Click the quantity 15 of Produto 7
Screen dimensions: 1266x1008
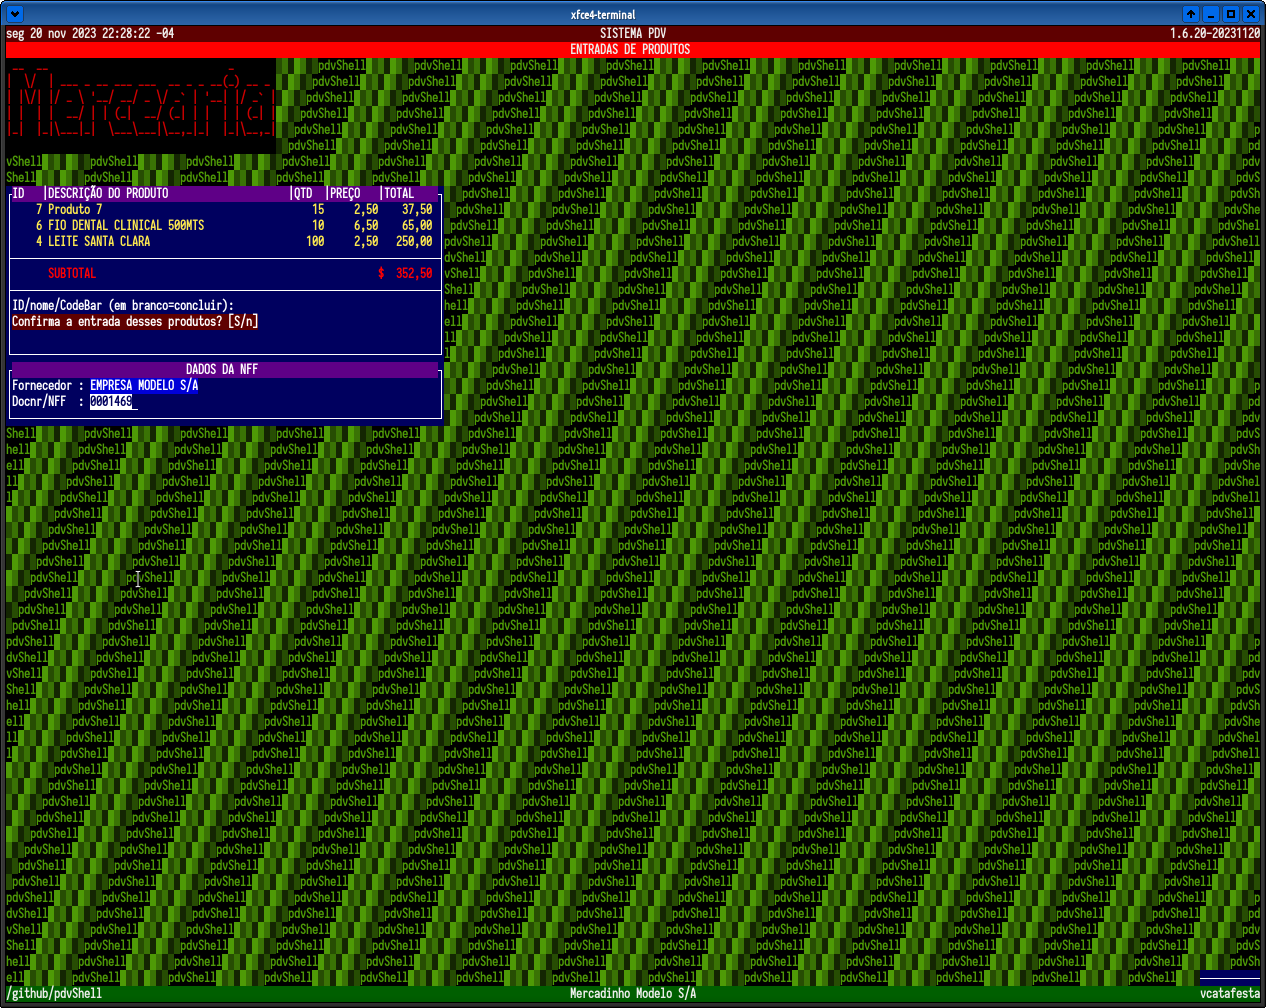pyautogui.click(x=318, y=209)
